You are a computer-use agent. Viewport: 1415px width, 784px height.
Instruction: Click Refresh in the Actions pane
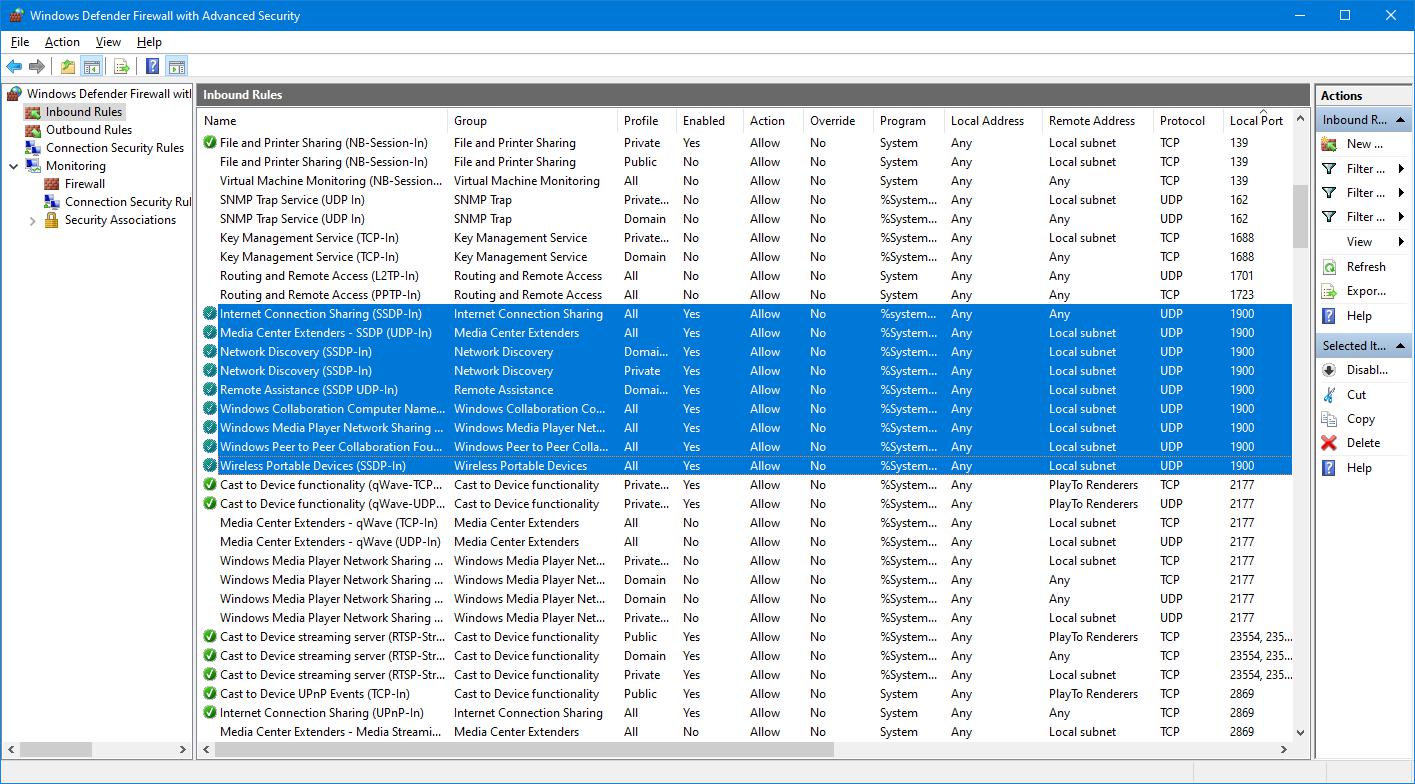tap(1365, 267)
